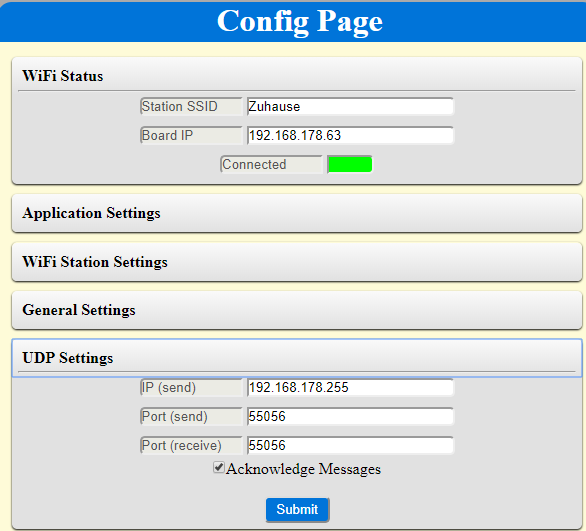The height and width of the screenshot is (531, 586).
Task: Click the Acknowledge Messages label text
Action: click(303, 469)
